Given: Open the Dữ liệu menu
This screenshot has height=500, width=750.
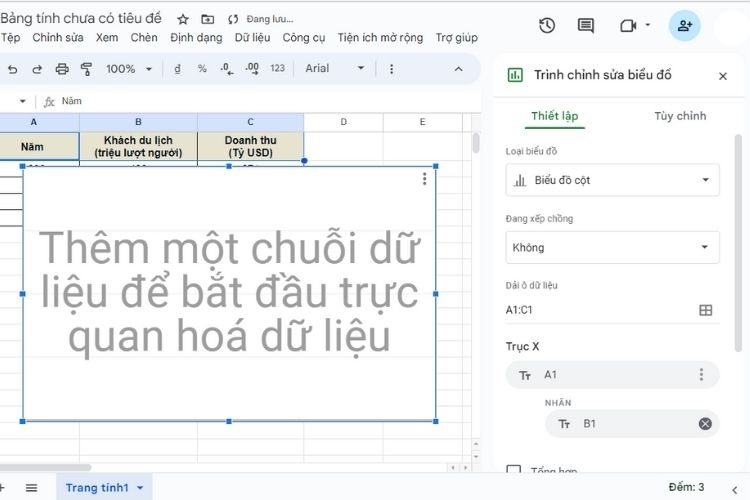Looking at the screenshot, I should (x=252, y=37).
